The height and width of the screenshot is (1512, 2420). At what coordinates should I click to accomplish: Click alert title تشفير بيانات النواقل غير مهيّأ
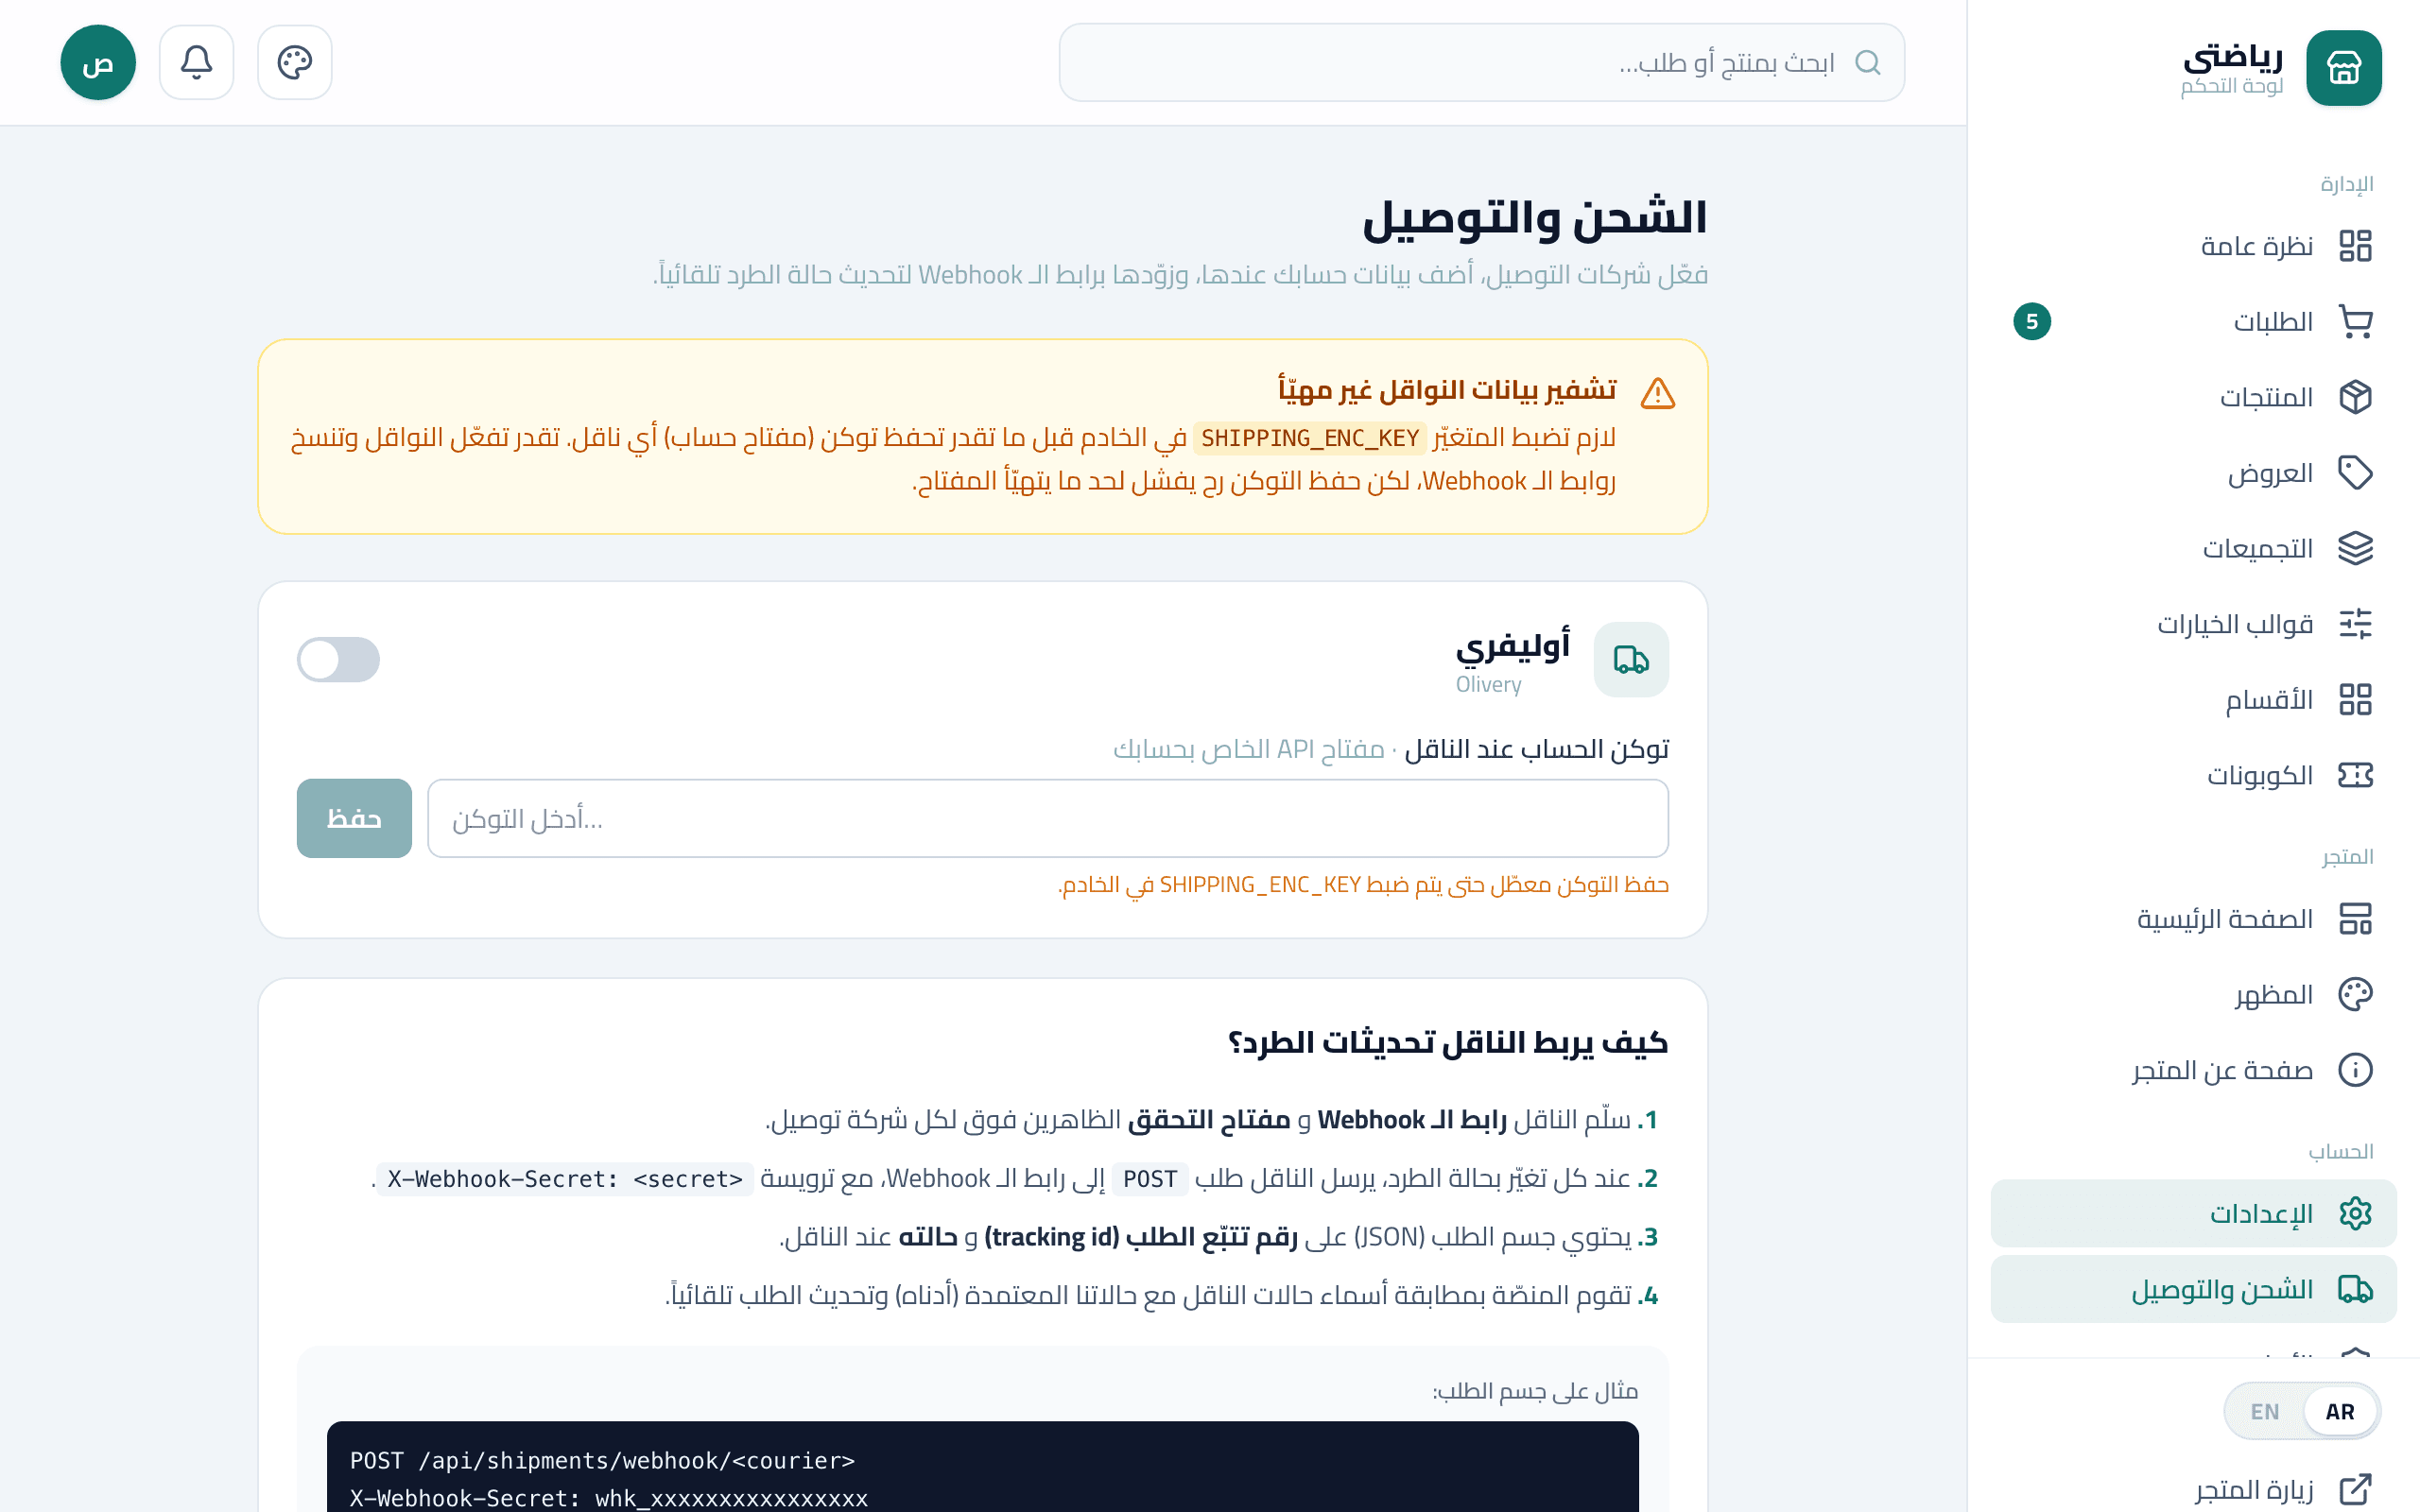1446,389
